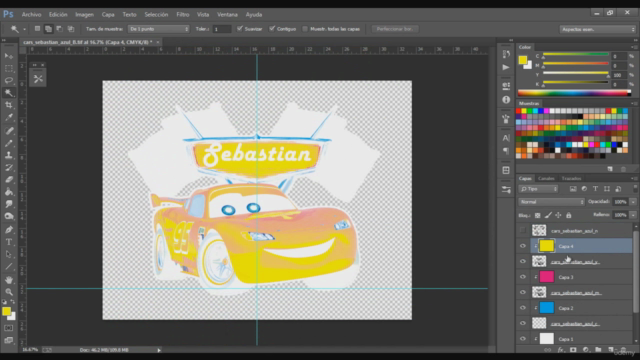640x360 pixels.
Task: Select the Rectangular Marquee tool
Action: 9,68
